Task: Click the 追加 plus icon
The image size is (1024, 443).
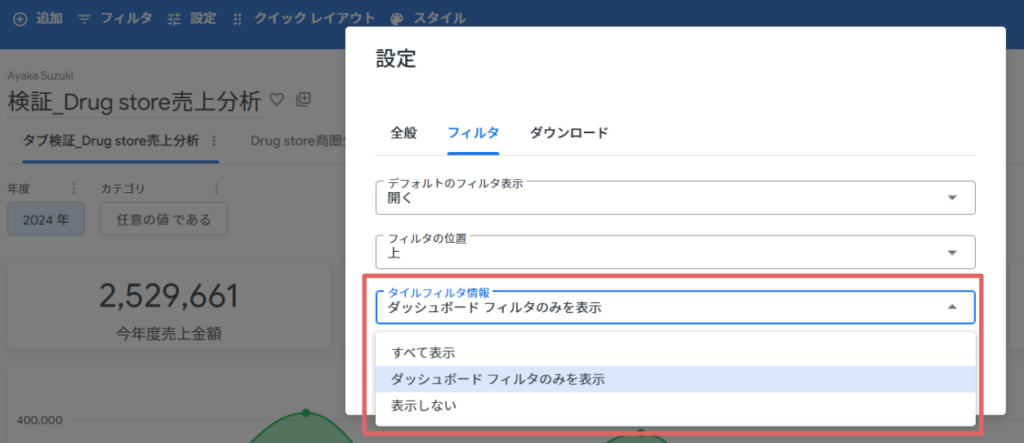Action: point(20,19)
